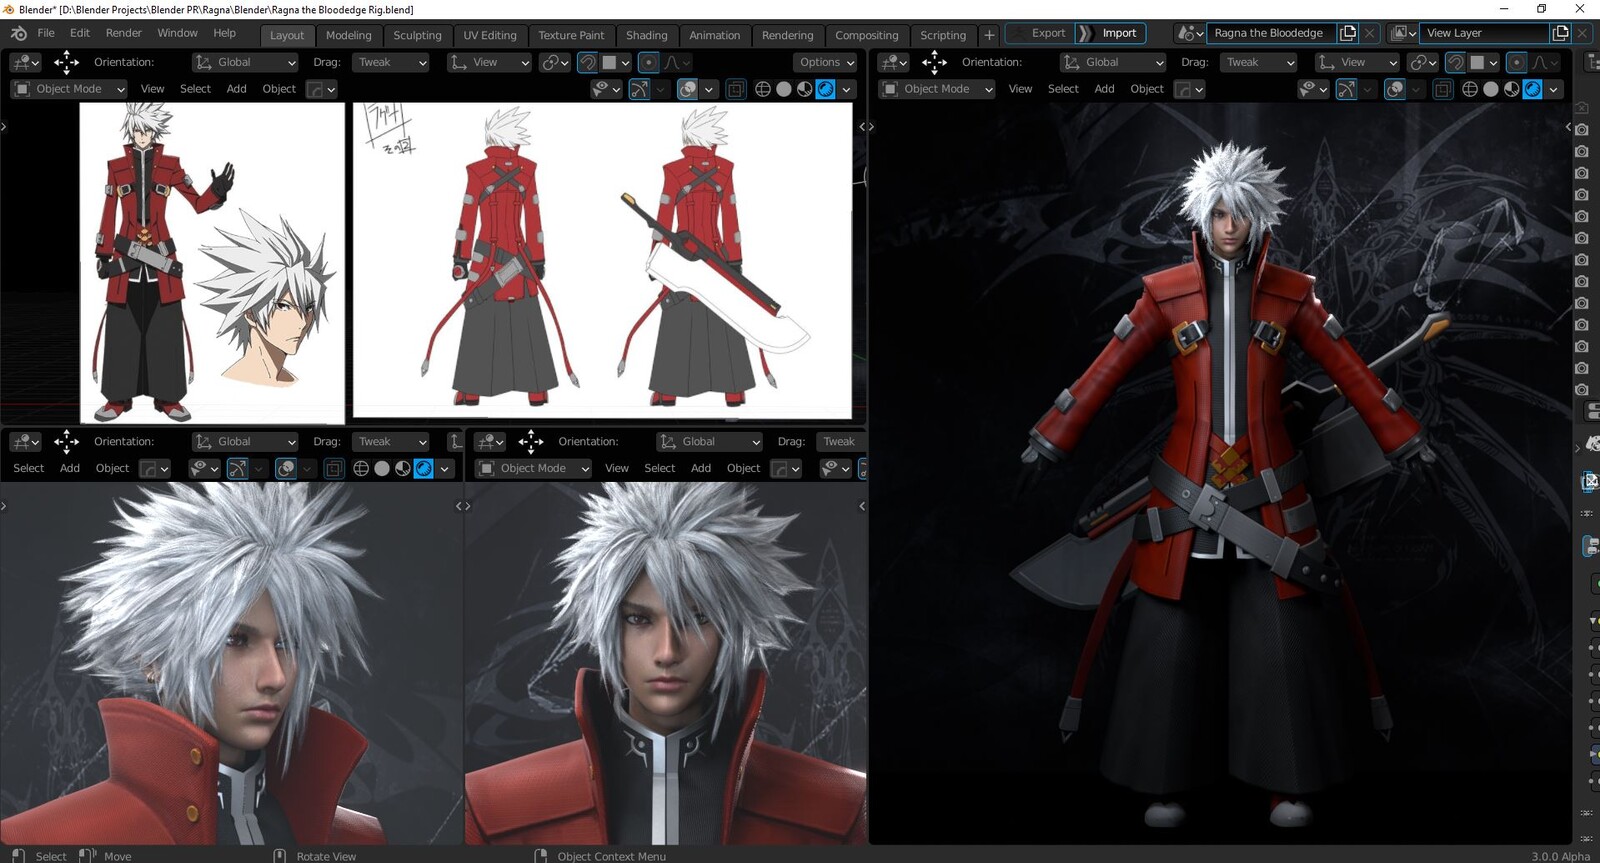Screen dimensions: 1600x863
Task: Toggle proportional editing in reference sheet viewport
Action: coord(648,62)
